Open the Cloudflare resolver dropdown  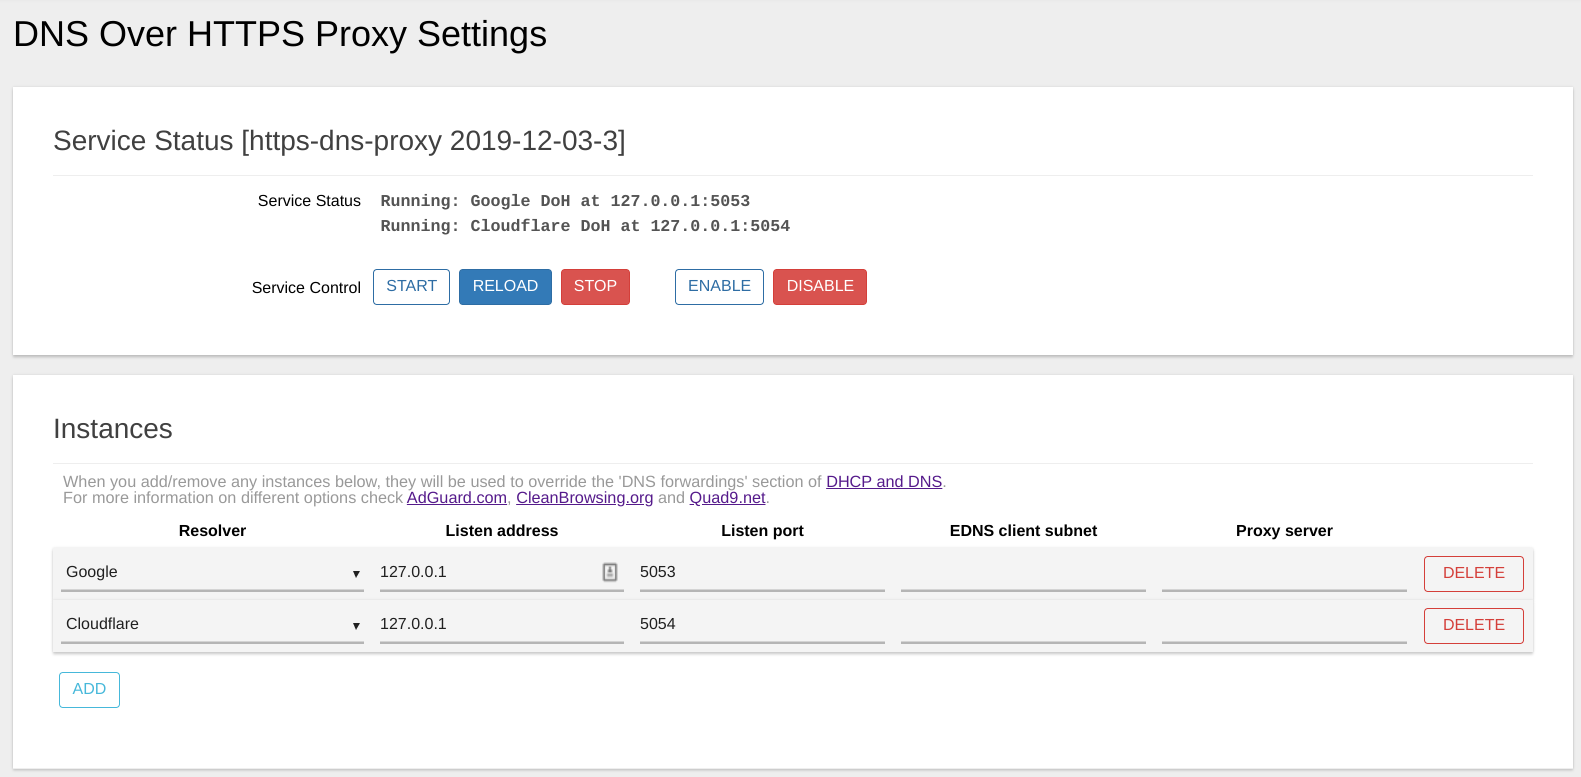click(212, 624)
